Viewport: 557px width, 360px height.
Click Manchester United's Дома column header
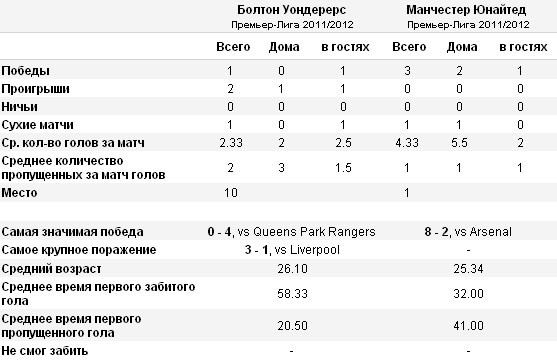point(462,47)
